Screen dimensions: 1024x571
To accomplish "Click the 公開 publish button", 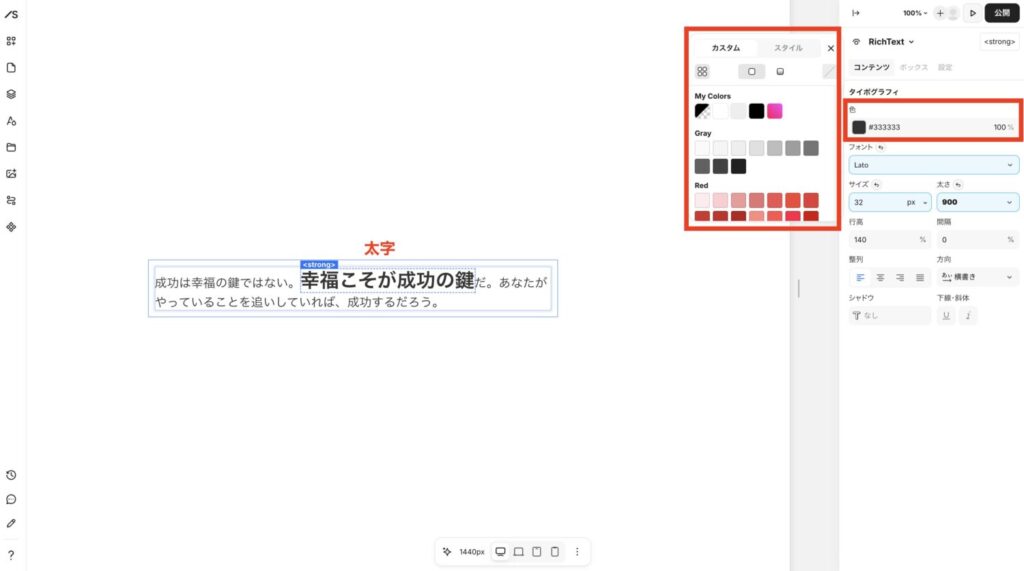I will (x=1002, y=13).
